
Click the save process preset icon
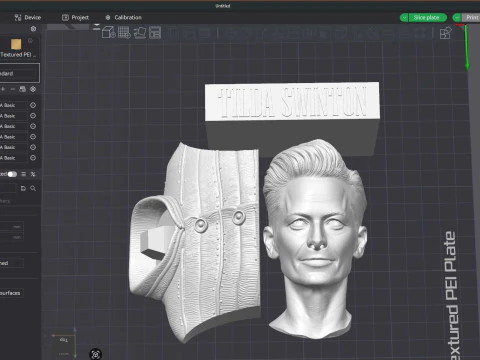(x=23, y=188)
